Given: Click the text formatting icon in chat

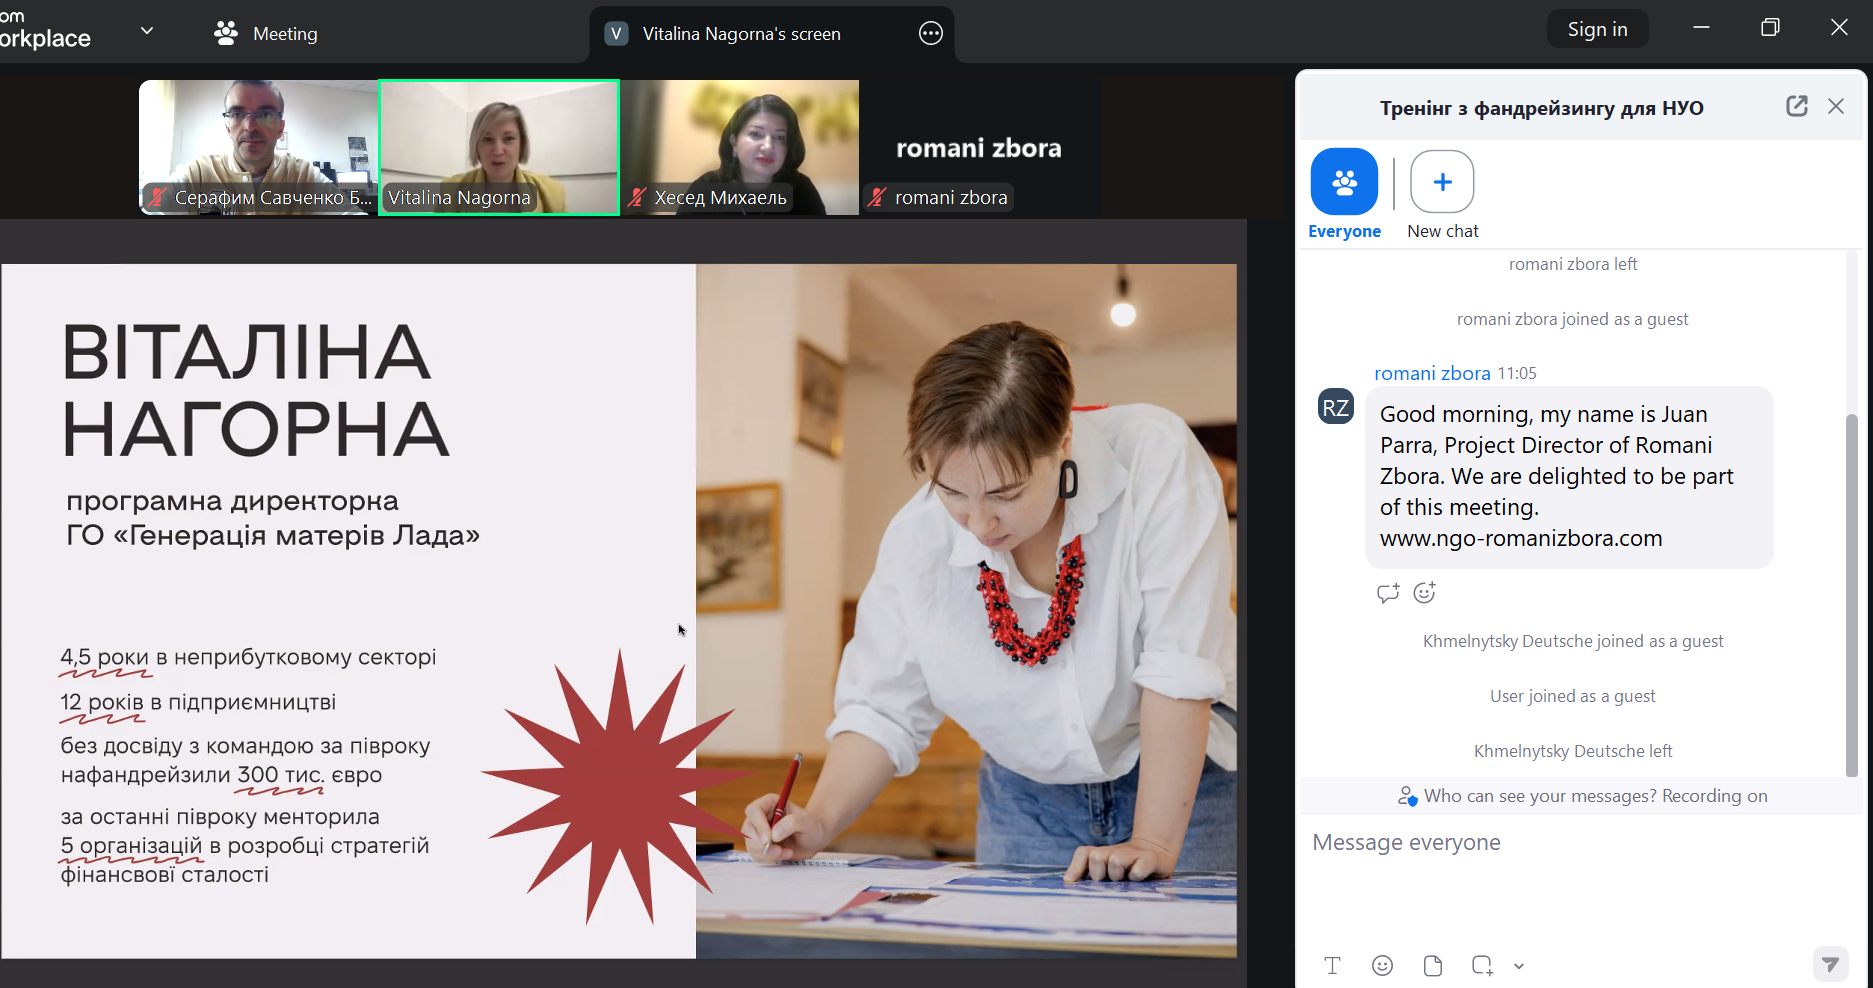Looking at the screenshot, I should click(1332, 965).
